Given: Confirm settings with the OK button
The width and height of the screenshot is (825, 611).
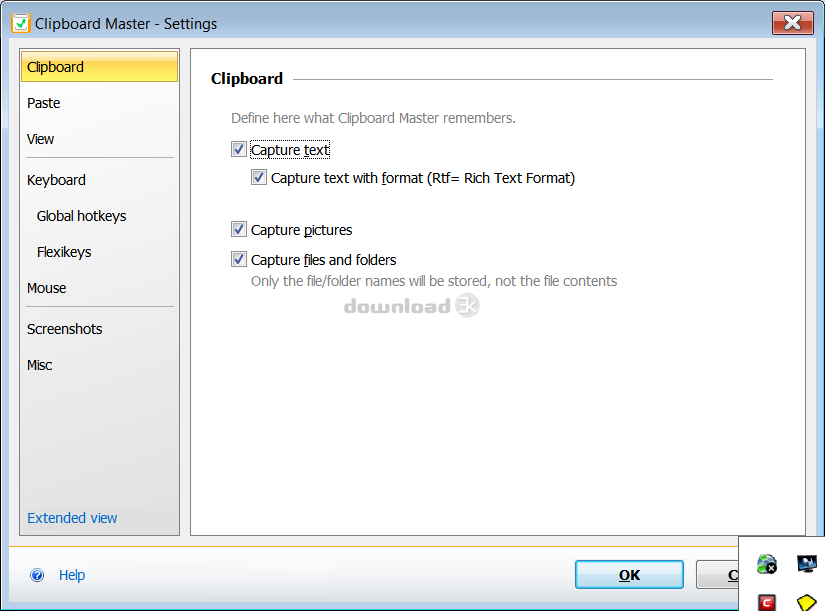Looking at the screenshot, I should pyautogui.click(x=629, y=575).
